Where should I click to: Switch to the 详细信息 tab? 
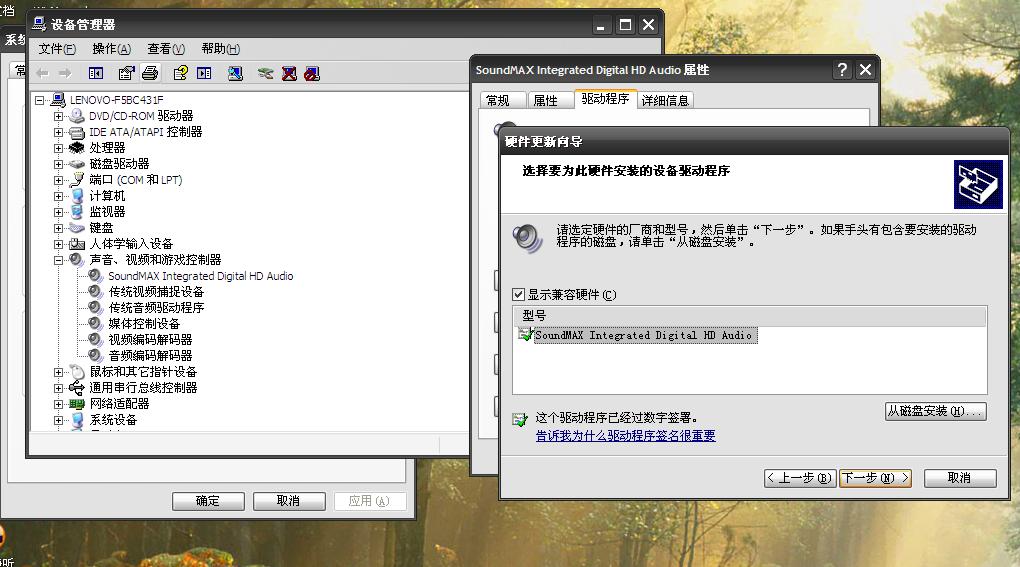pyautogui.click(x=665, y=101)
